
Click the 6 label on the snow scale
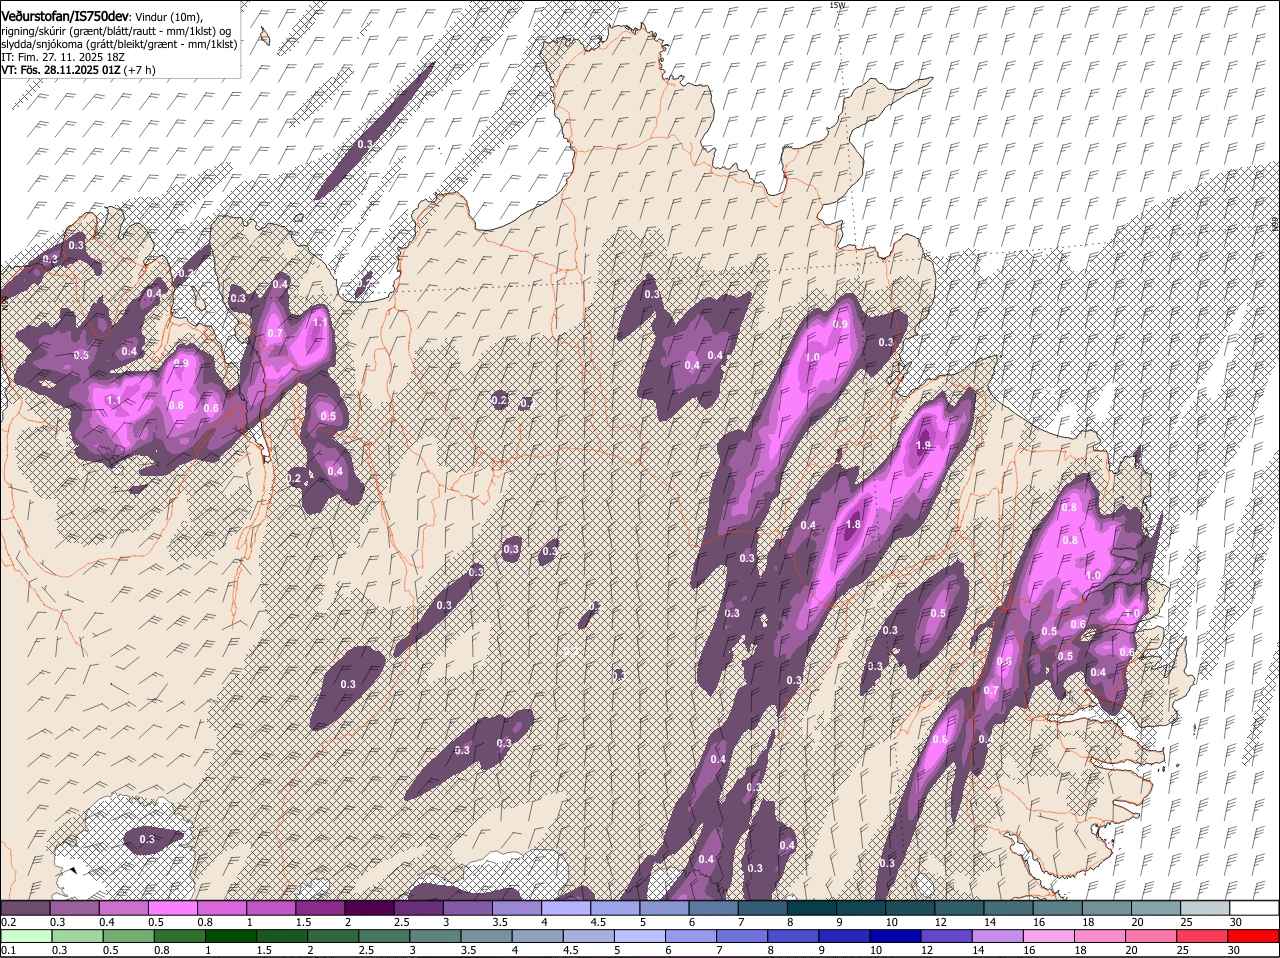[691, 922]
